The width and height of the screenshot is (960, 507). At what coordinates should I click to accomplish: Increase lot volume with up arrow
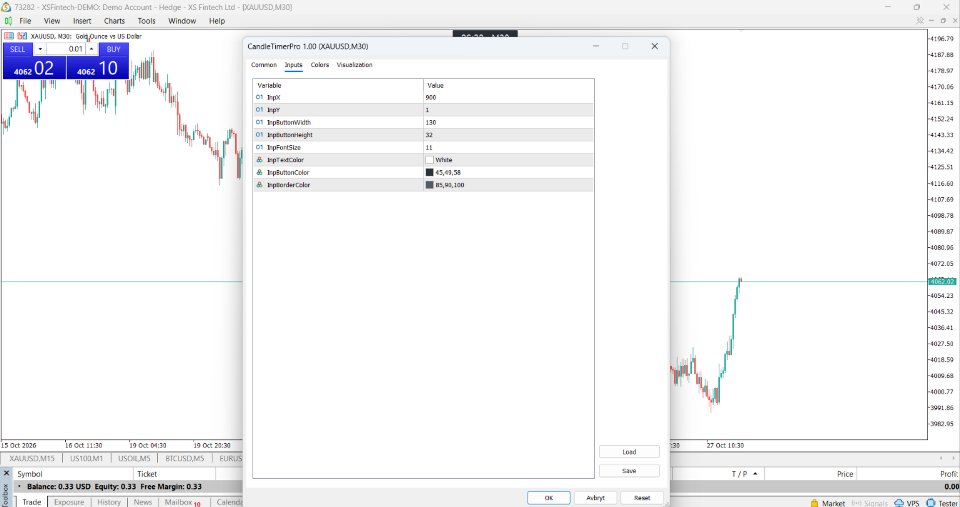[91, 49]
